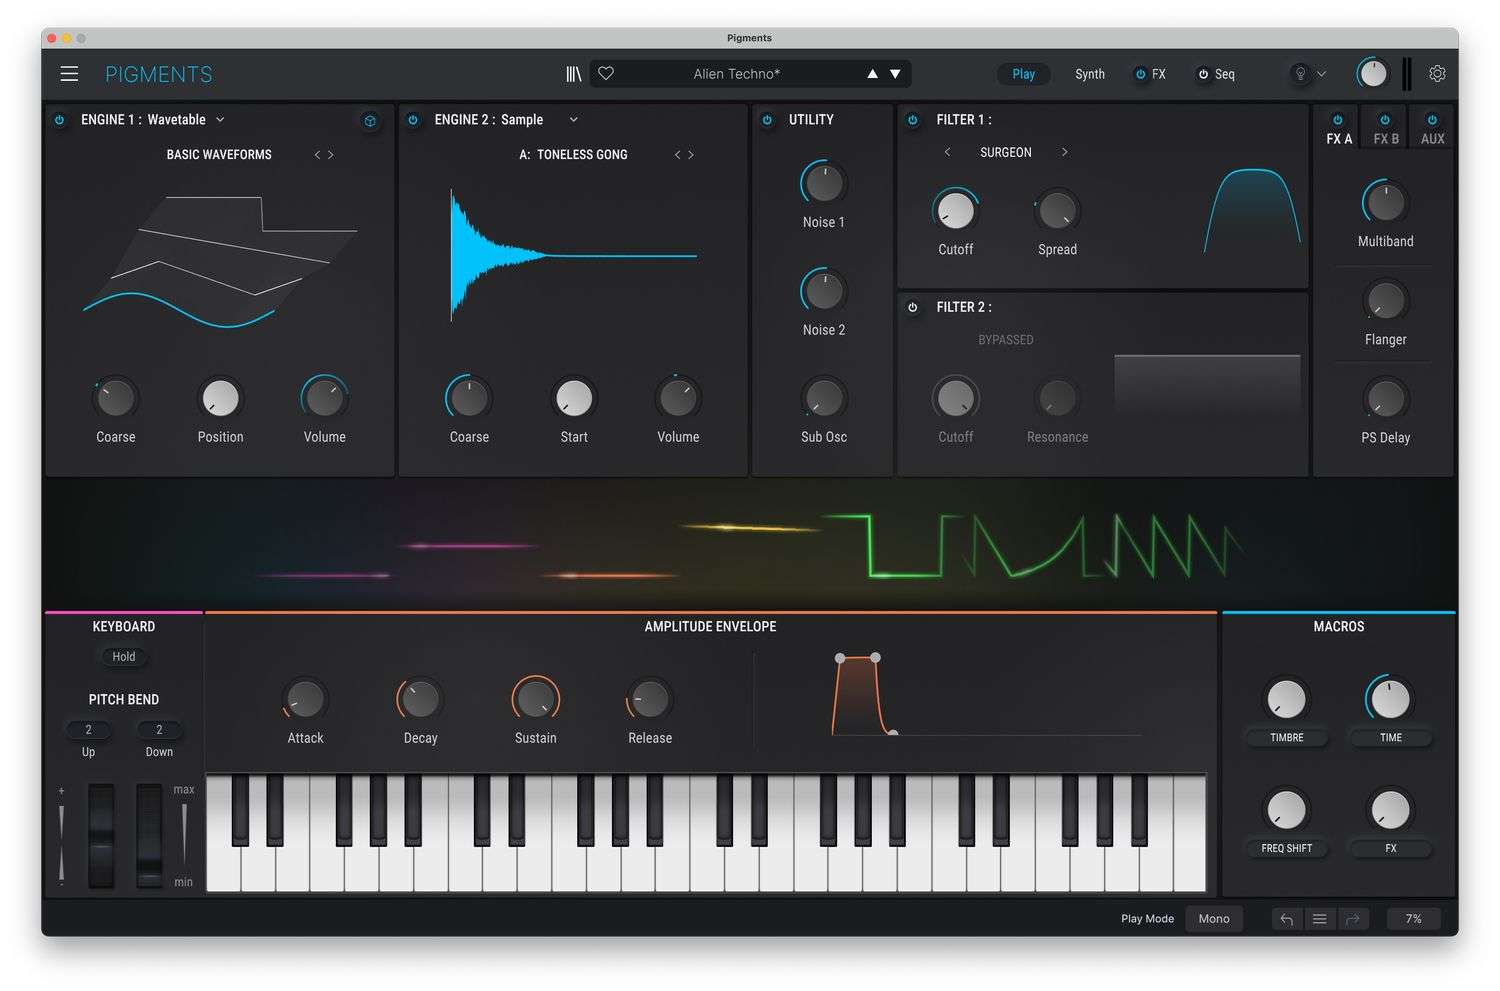Click the PIGMENTS logo
Image resolution: width=1500 pixels, height=991 pixels.
point(159,74)
